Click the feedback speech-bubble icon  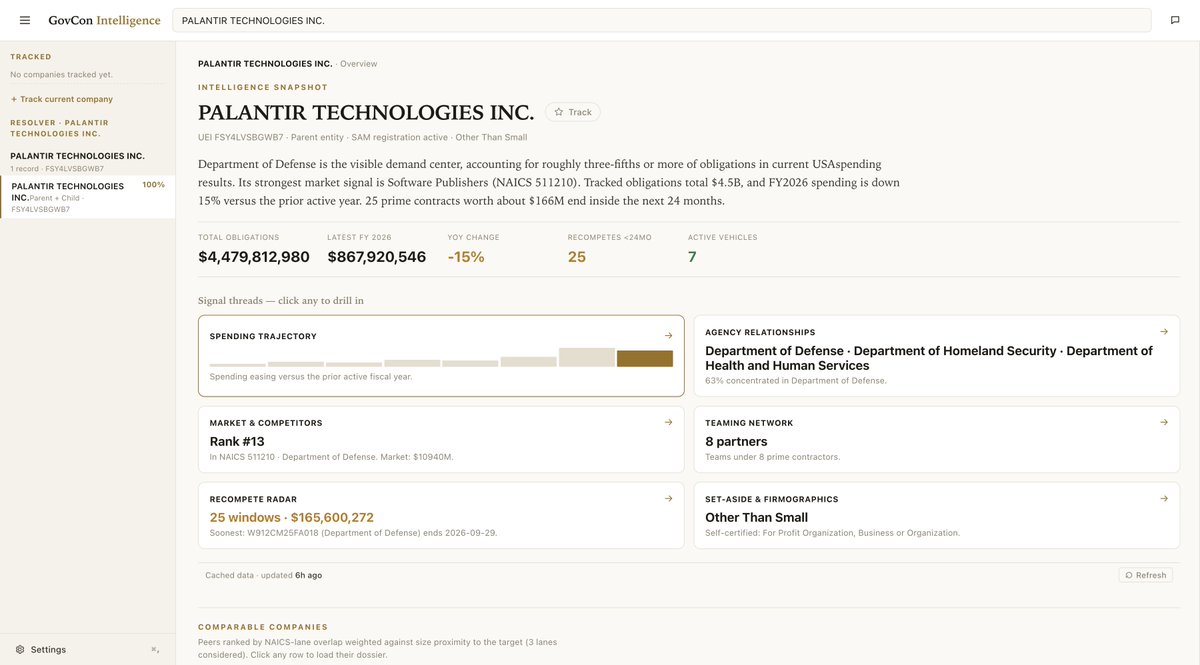(1175, 20)
